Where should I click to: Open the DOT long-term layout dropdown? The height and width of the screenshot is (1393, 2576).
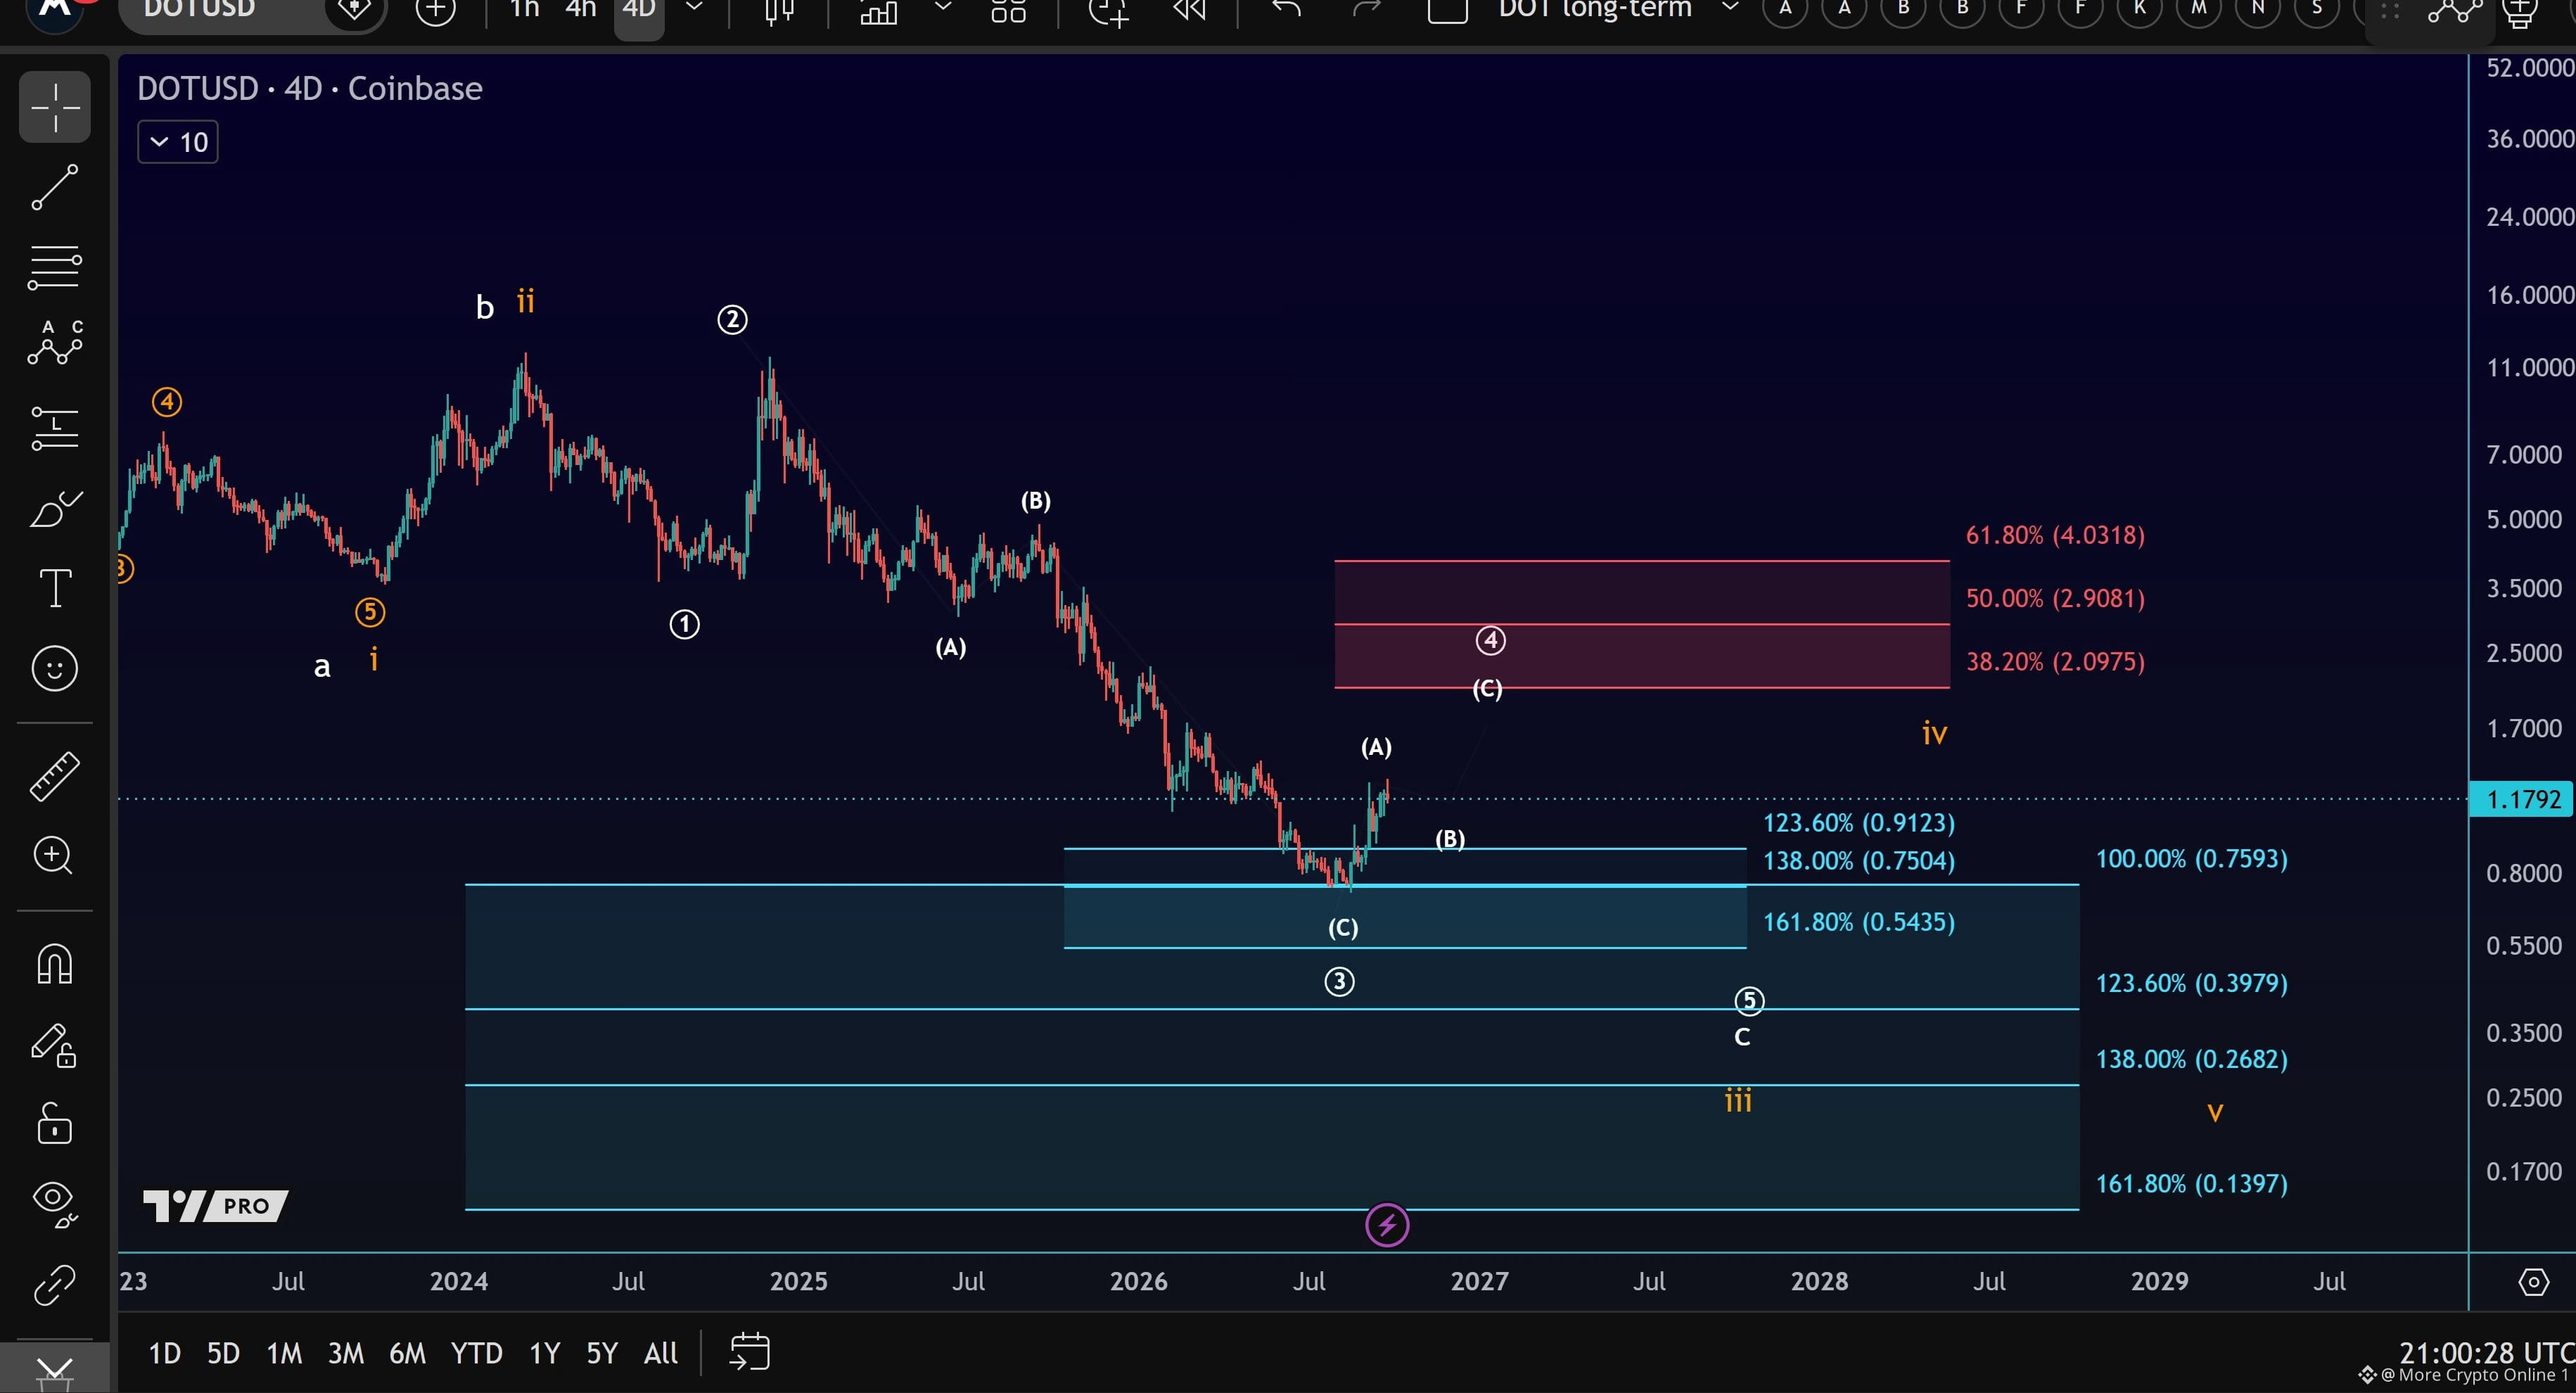(x=1730, y=9)
